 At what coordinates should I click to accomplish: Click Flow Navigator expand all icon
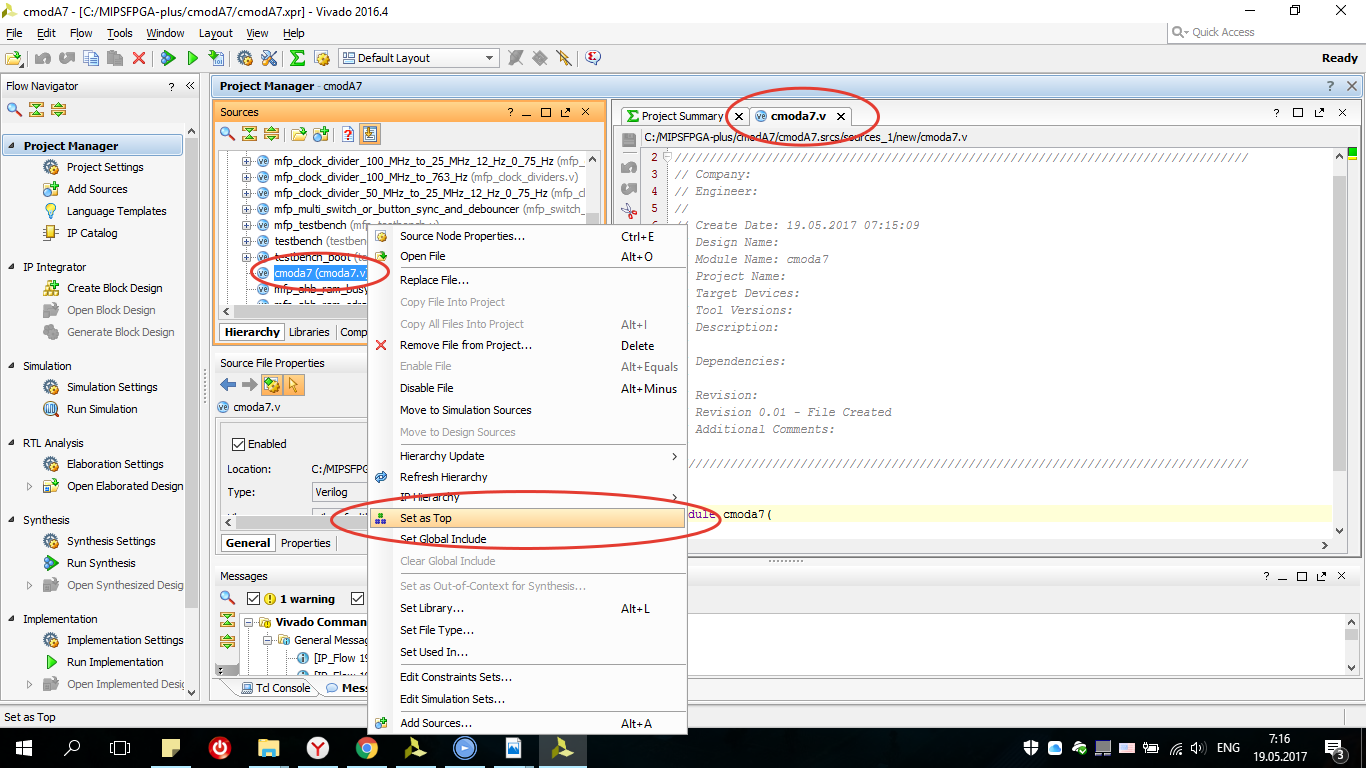pyautogui.click(x=58, y=110)
